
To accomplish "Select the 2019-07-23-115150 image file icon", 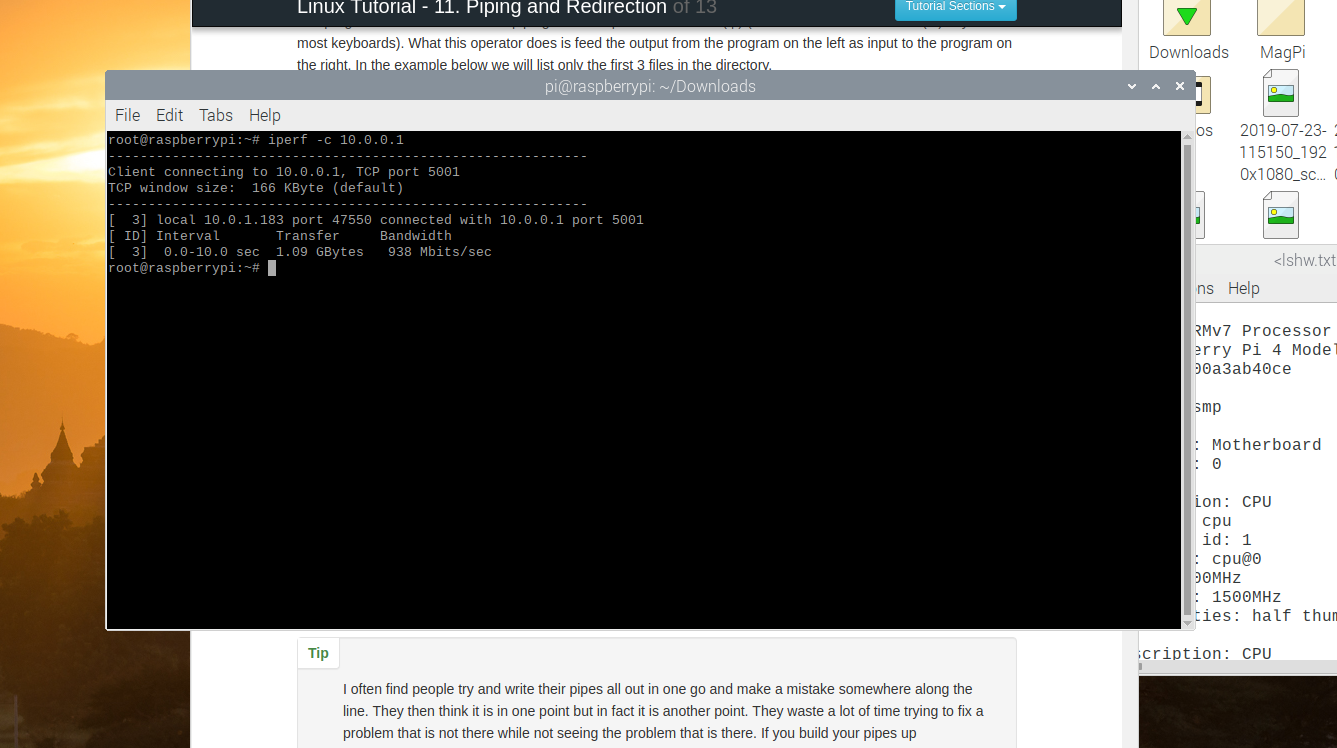I will 1281,93.
